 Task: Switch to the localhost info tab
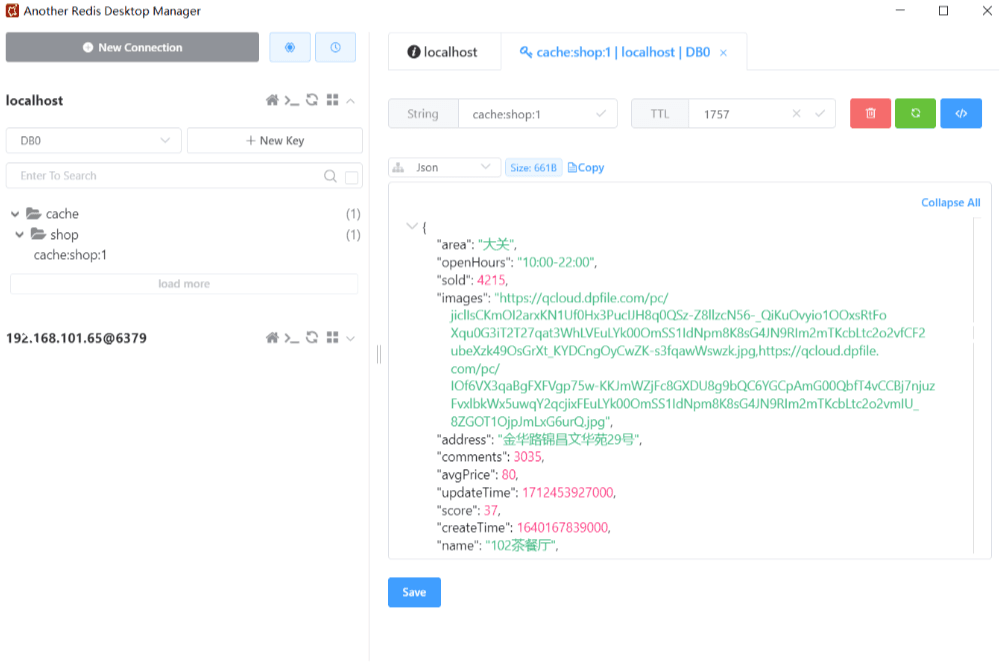point(443,52)
